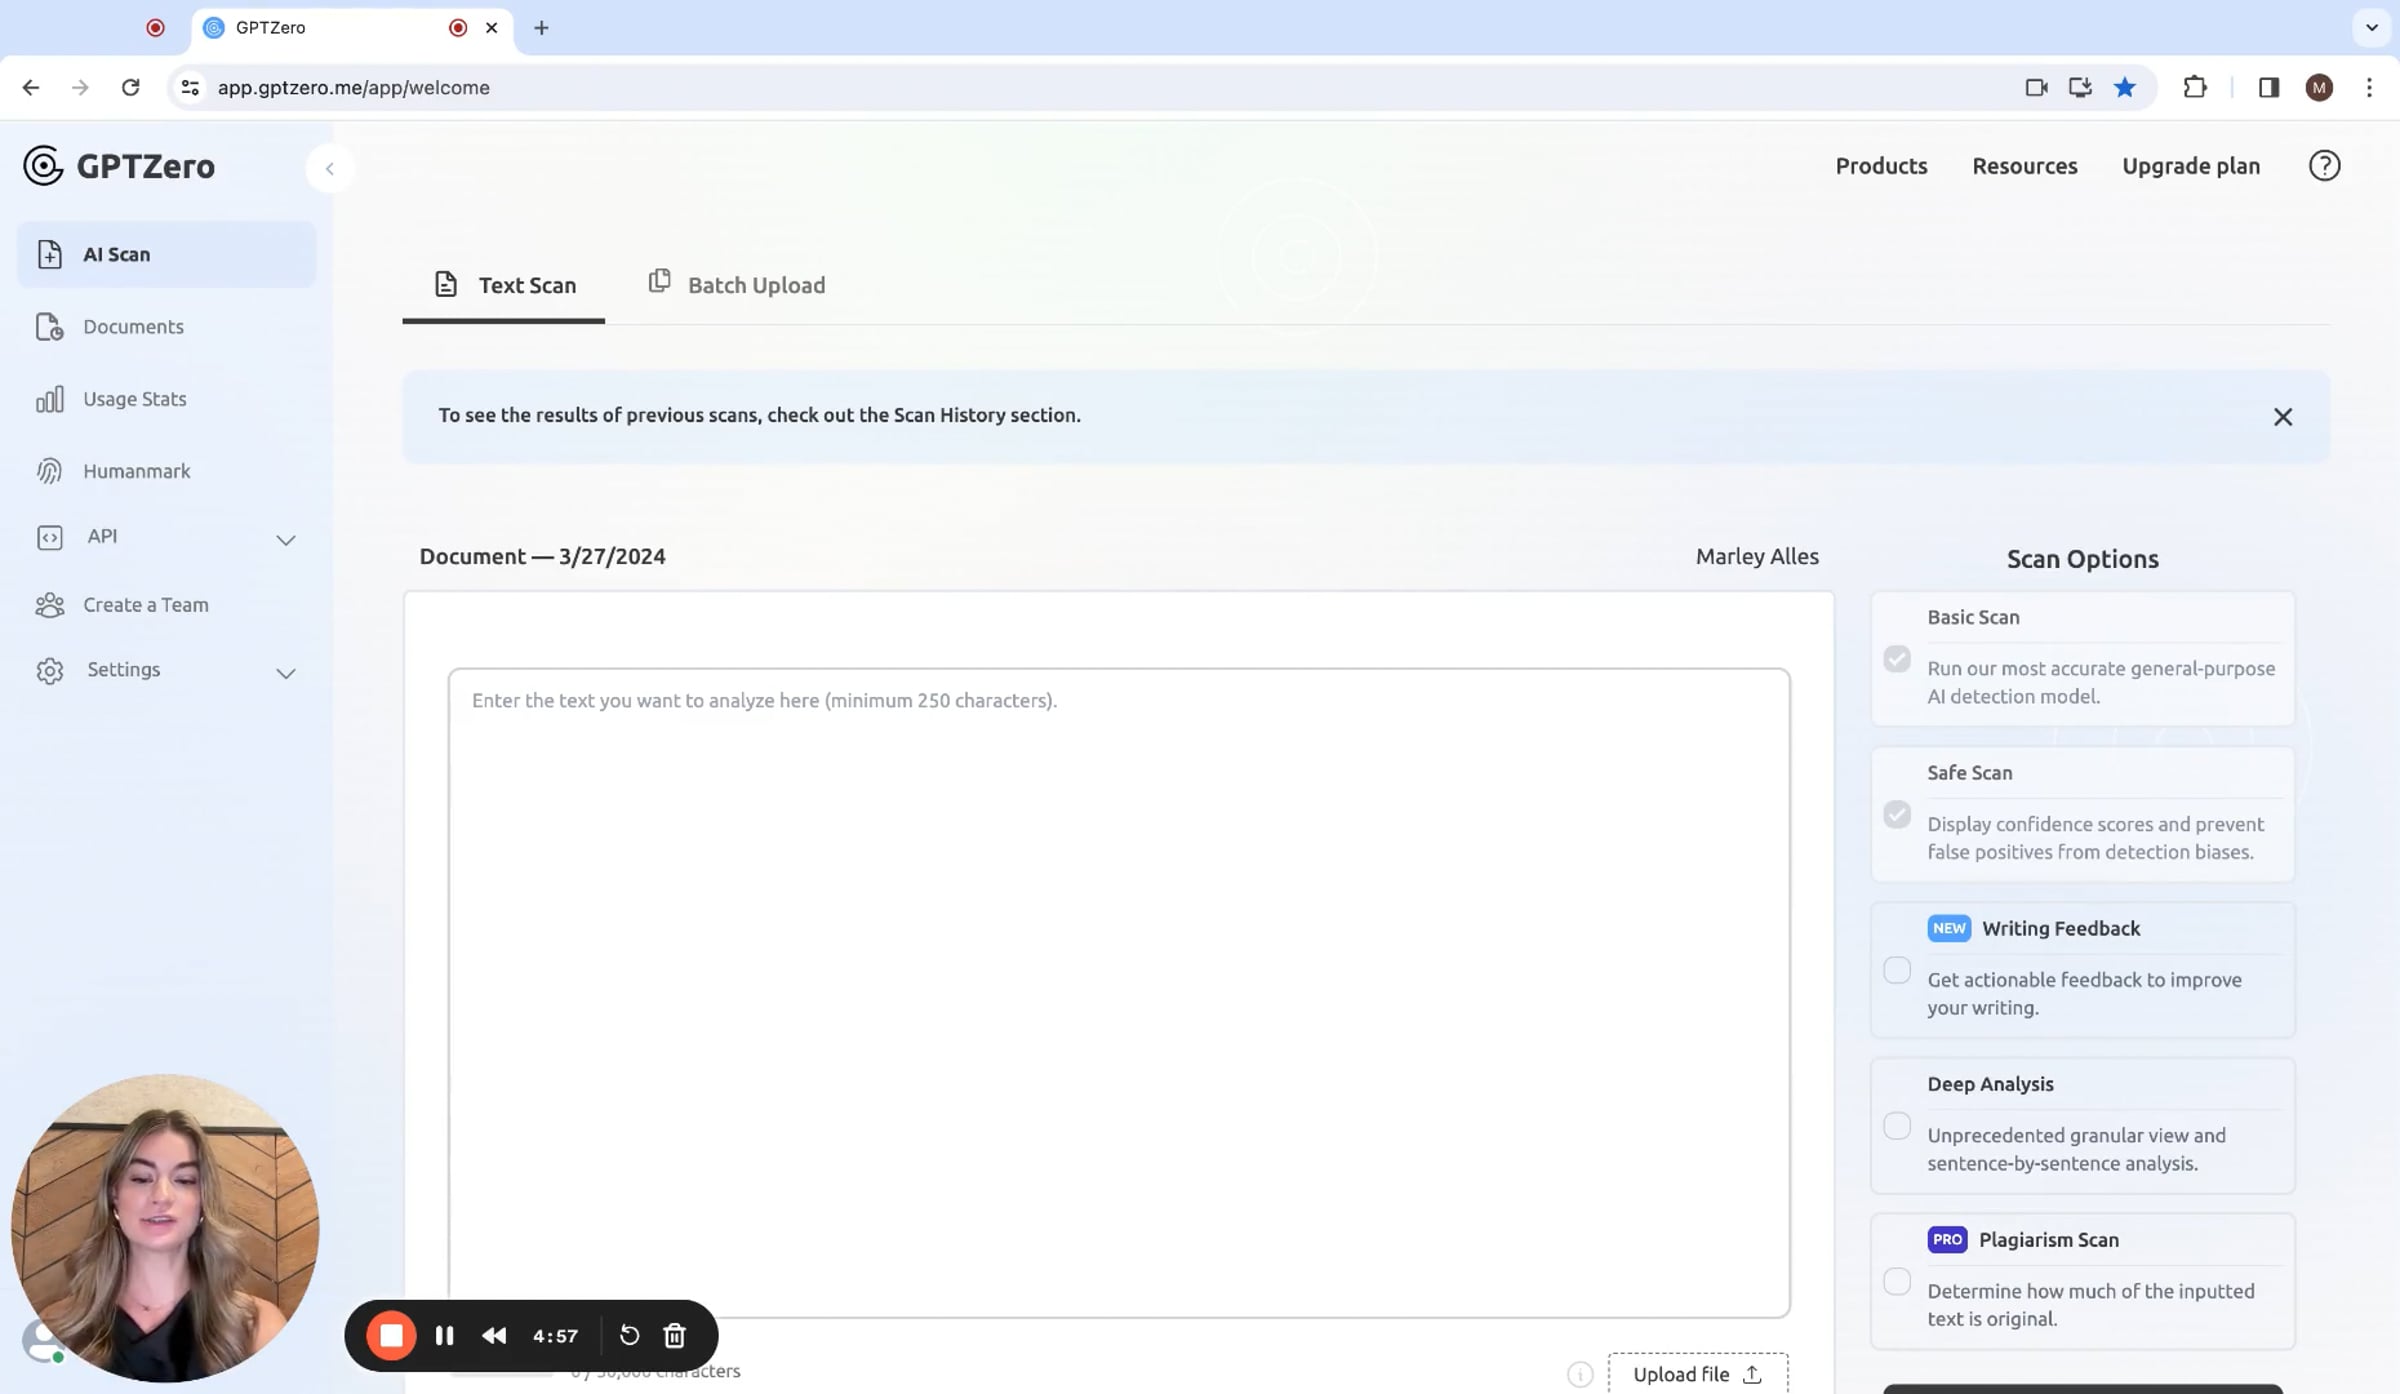Expand the Settings submenu chevron
The width and height of the screenshot is (2400, 1394).
point(286,673)
